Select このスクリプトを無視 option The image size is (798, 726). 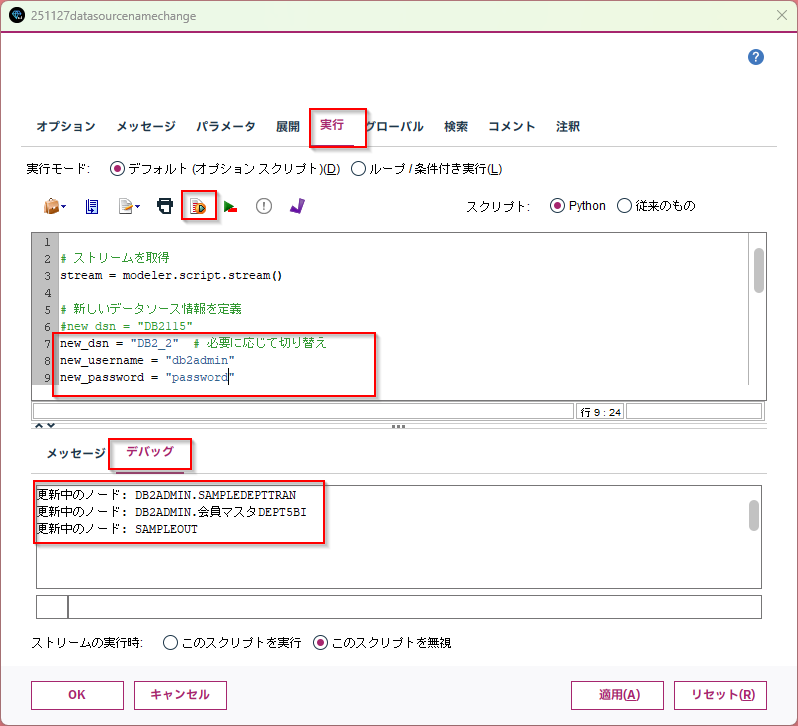(320, 643)
